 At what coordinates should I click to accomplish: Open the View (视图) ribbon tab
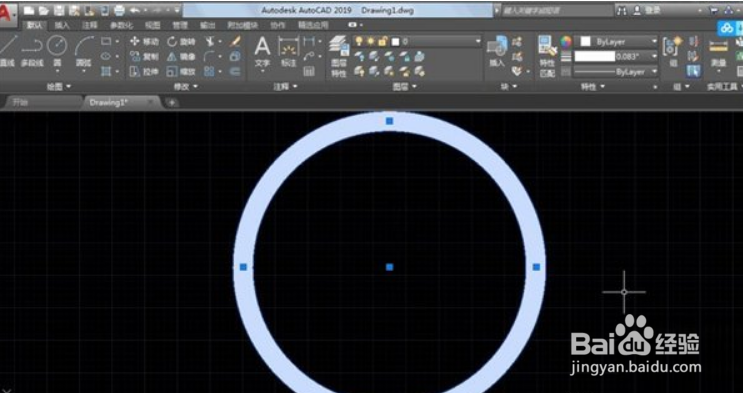[x=153, y=26]
